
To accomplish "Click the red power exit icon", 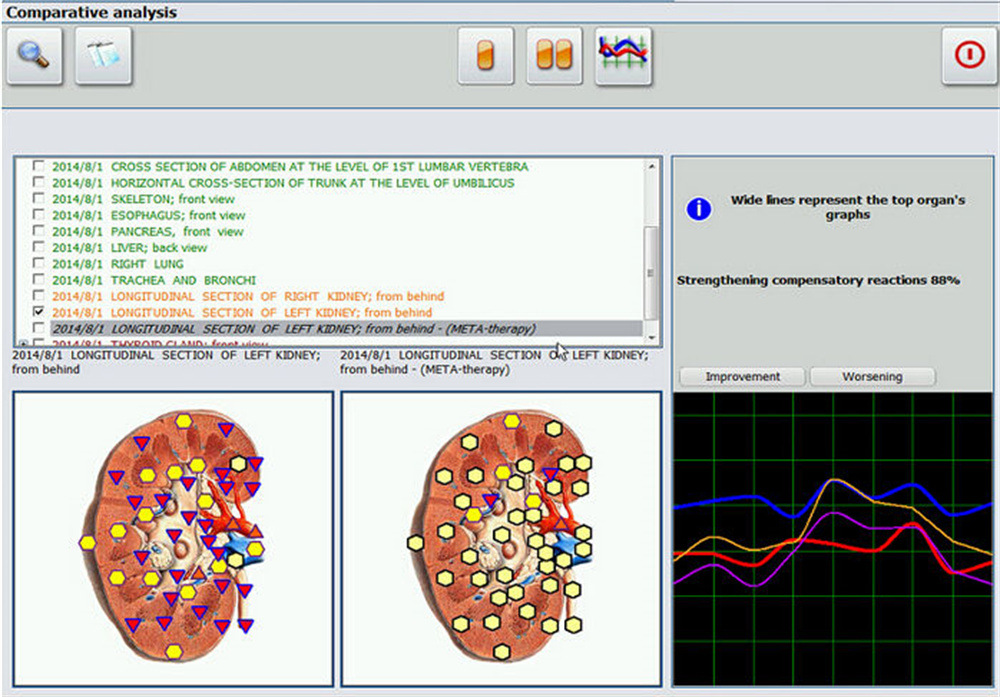I will pos(969,56).
